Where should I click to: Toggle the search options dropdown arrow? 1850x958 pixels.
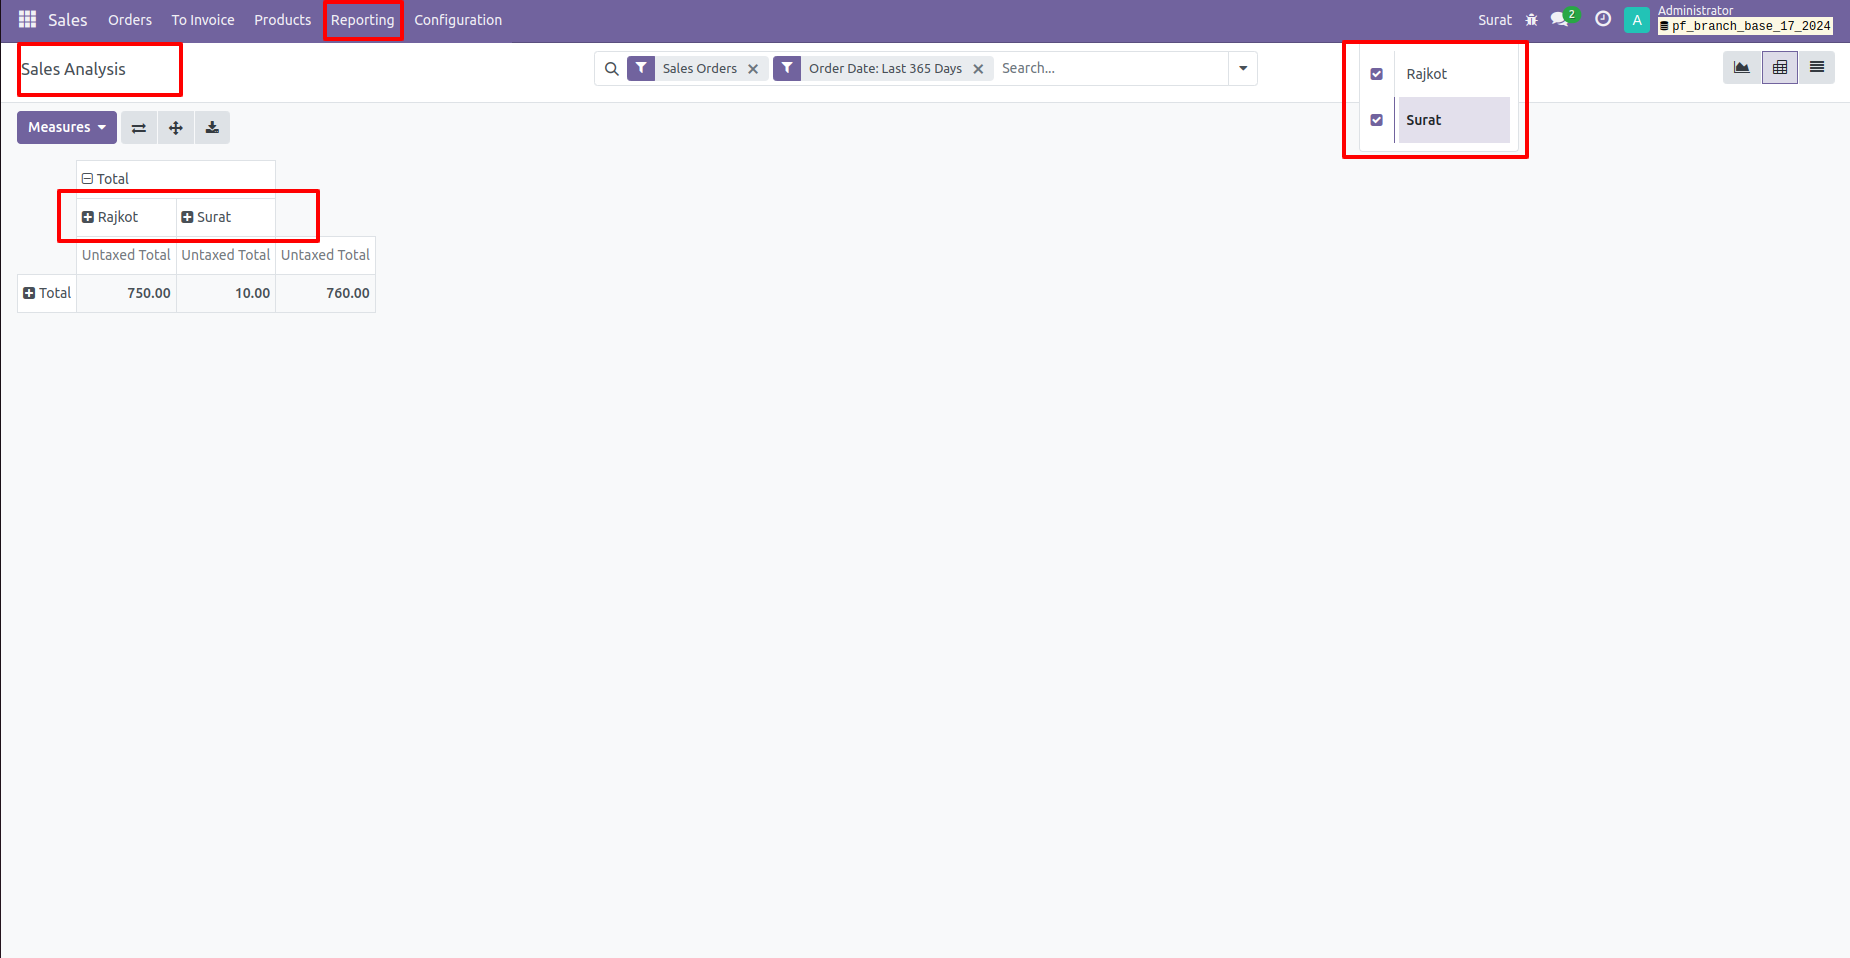pos(1243,69)
